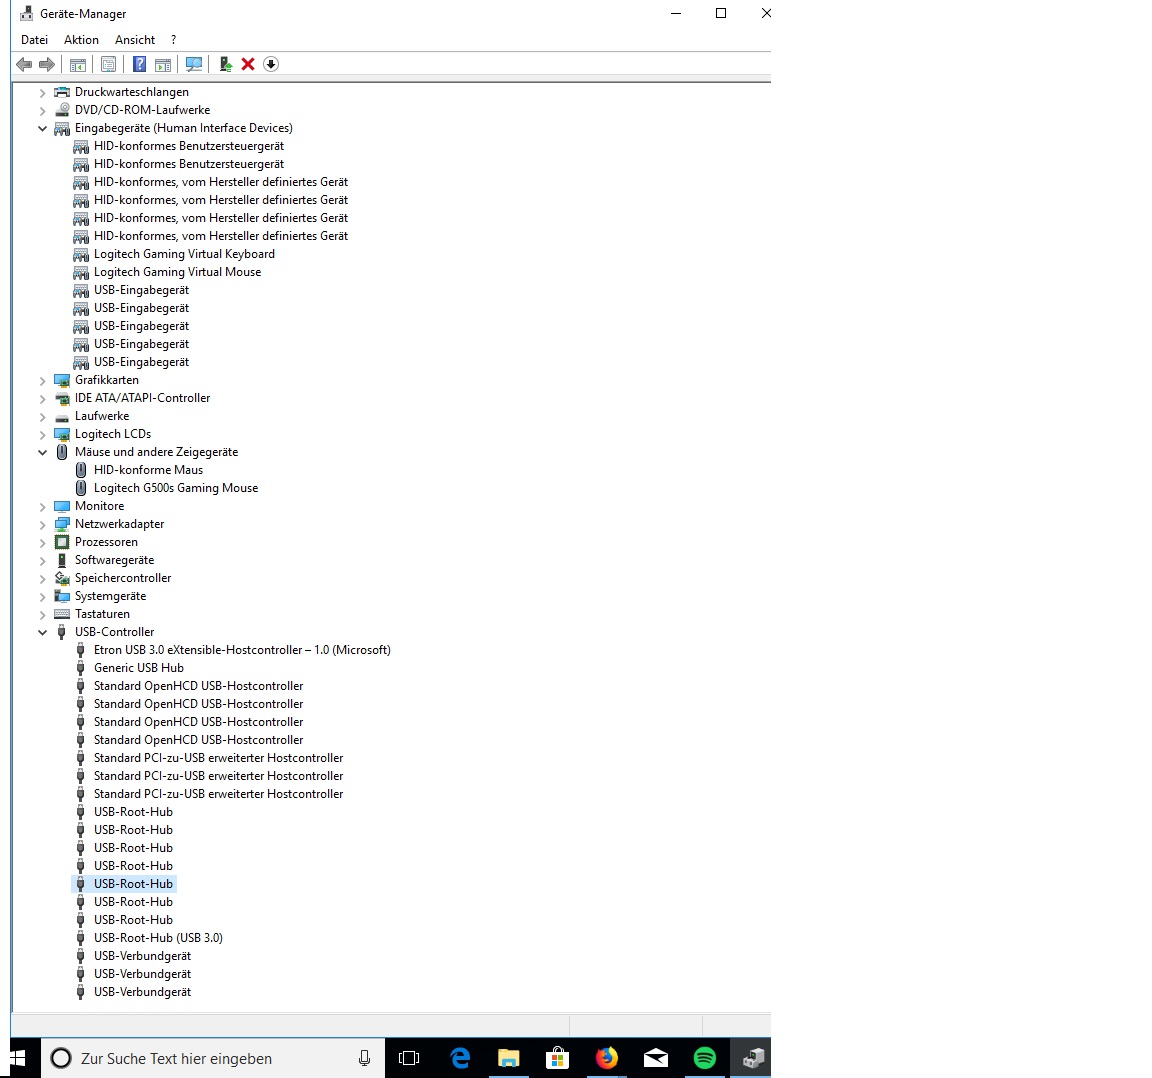1152x1078 pixels.
Task: Open the Mail app from taskbar
Action: [x=656, y=1058]
